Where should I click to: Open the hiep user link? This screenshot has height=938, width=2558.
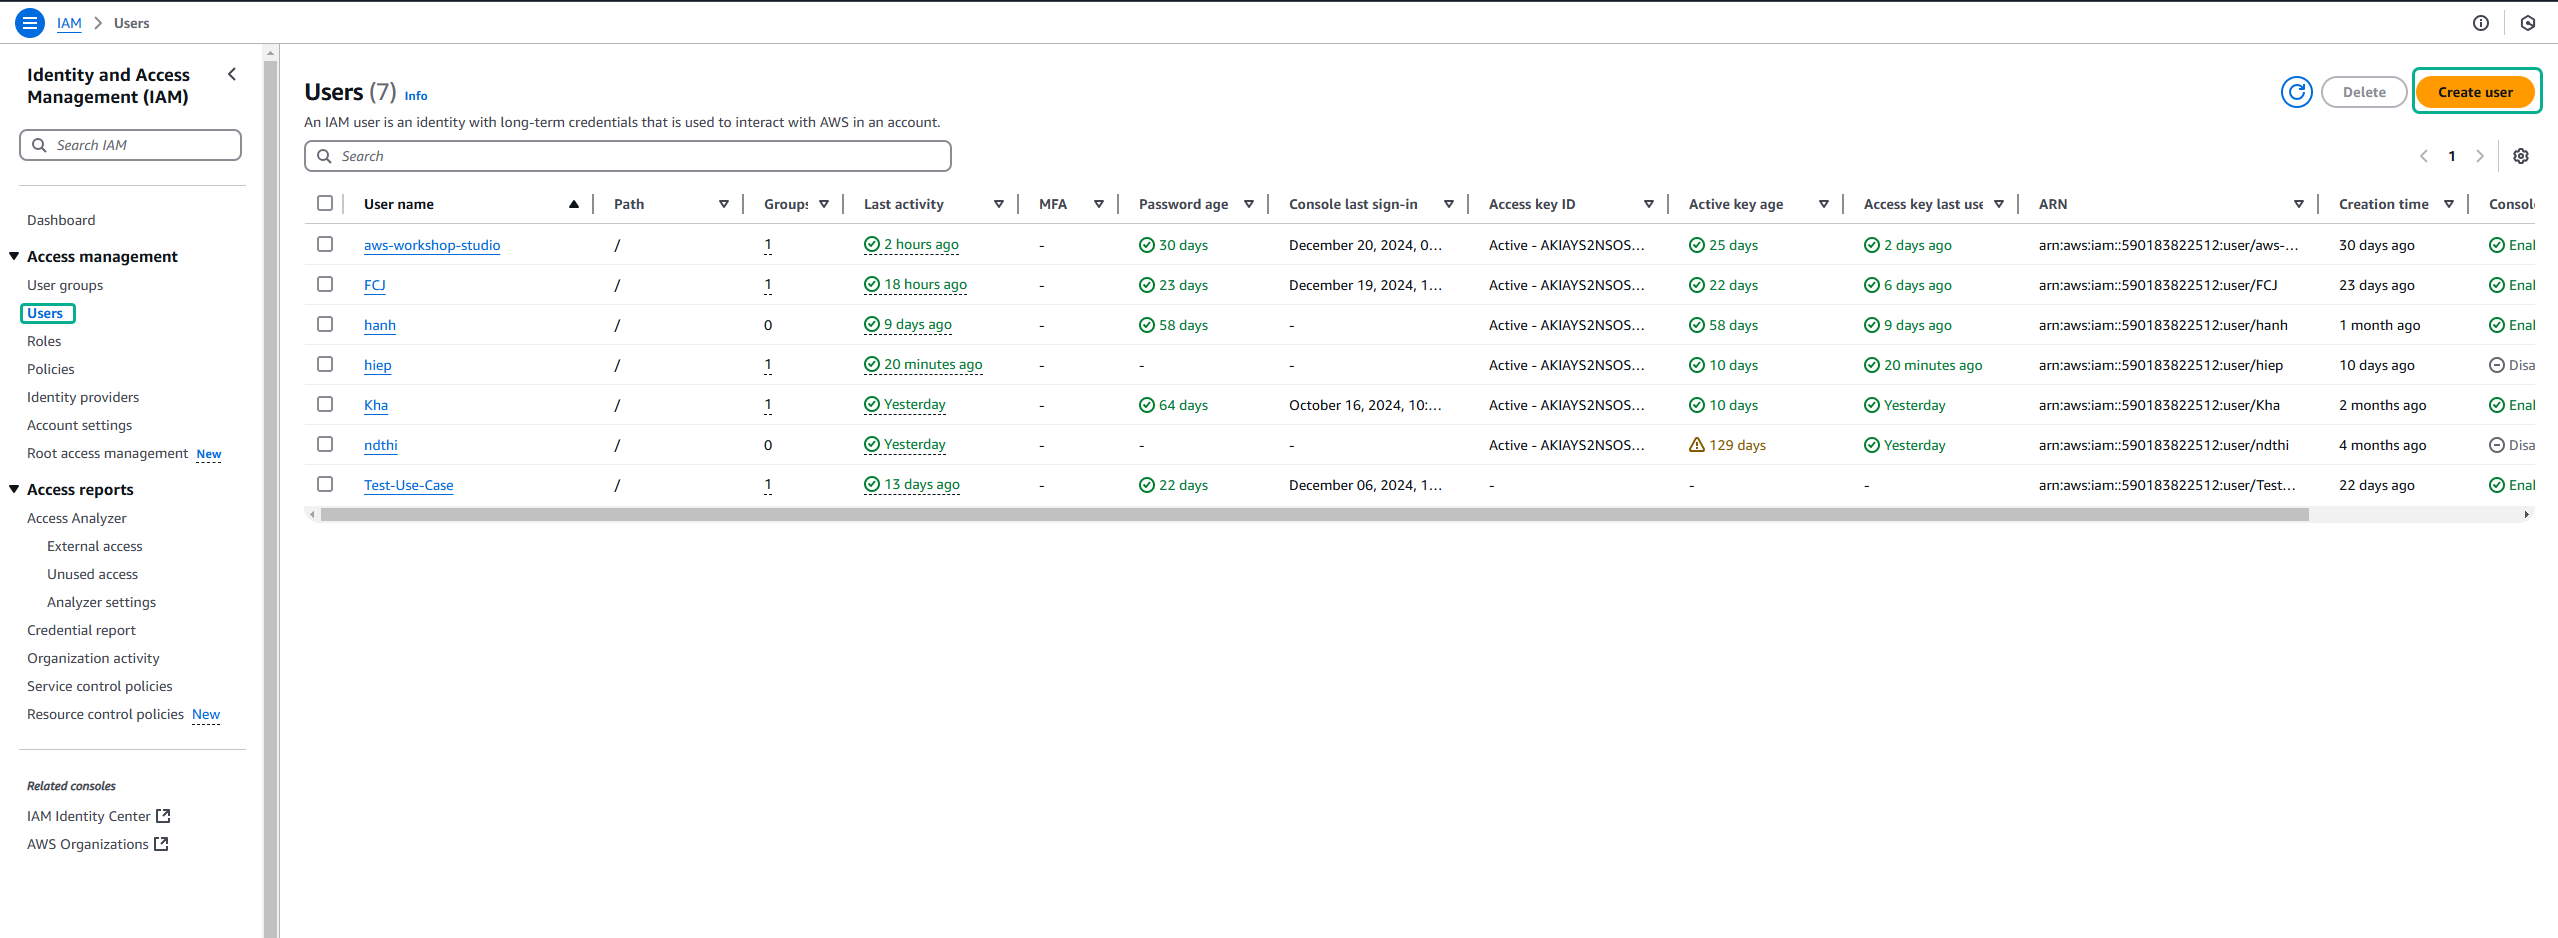coord(378,365)
